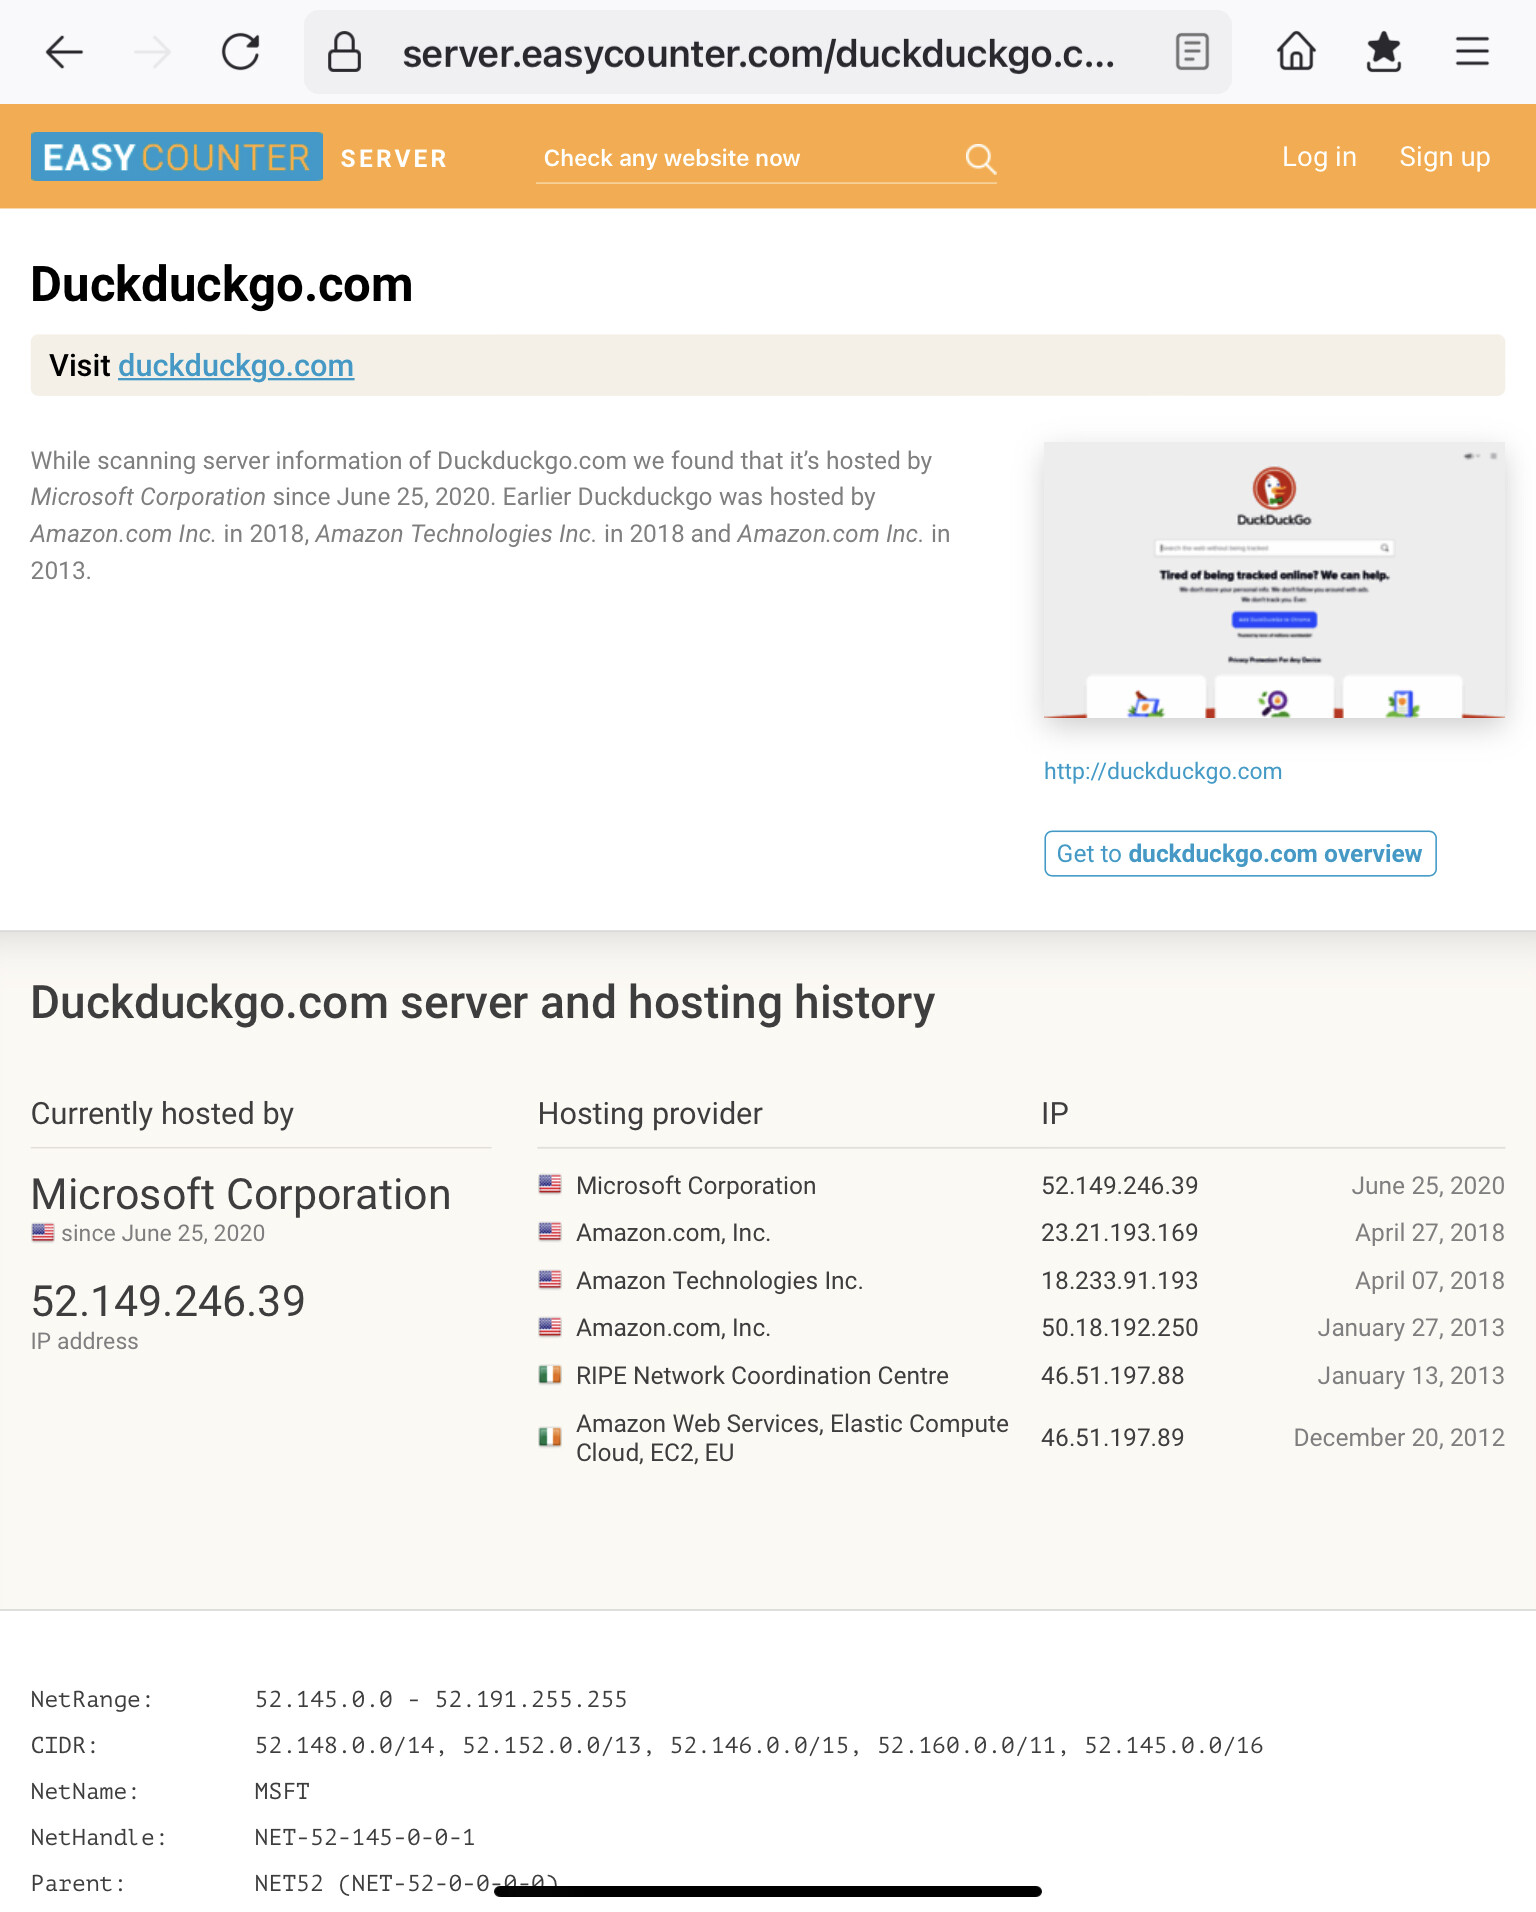
Task: Go to the browser home page icon
Action: tap(1296, 52)
